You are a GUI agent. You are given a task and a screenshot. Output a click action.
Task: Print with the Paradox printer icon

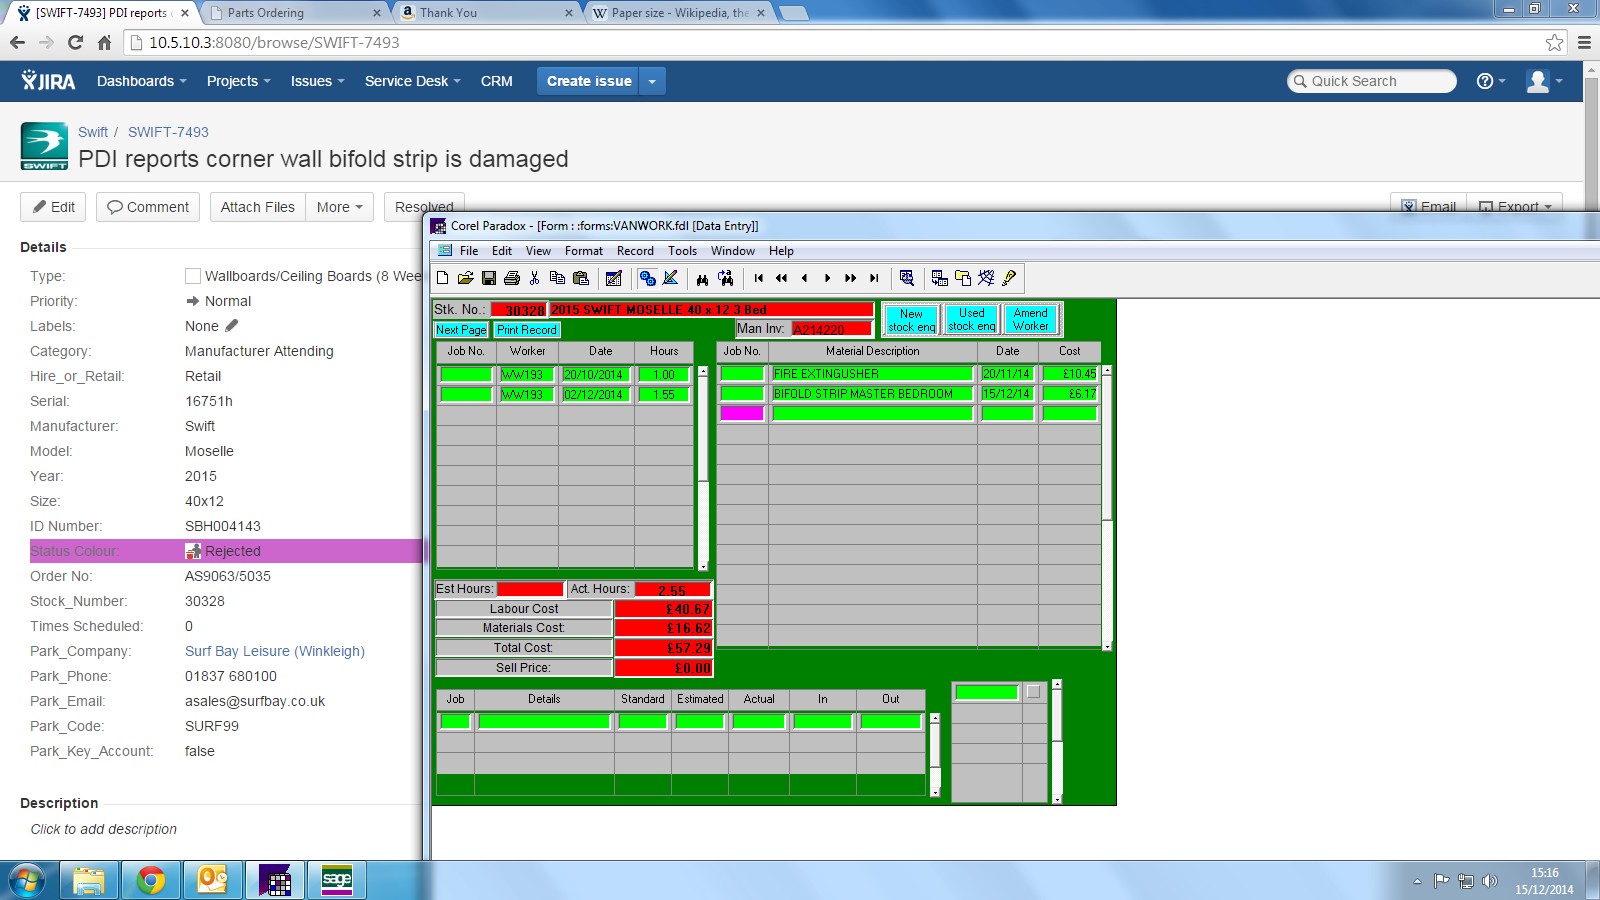[x=512, y=278]
